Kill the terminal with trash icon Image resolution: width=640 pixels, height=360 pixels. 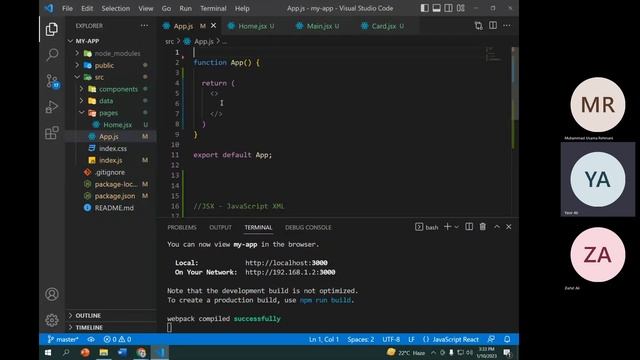click(483, 227)
